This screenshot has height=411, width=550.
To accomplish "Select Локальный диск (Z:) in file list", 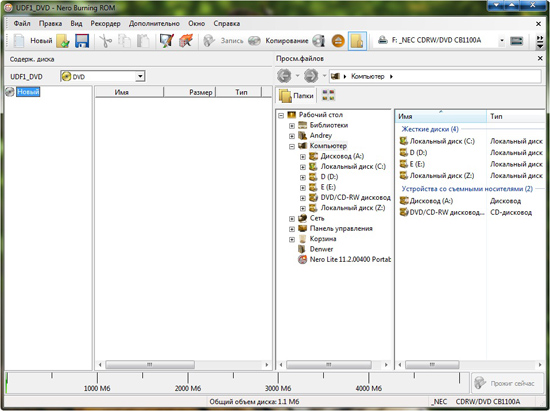I will point(437,176).
